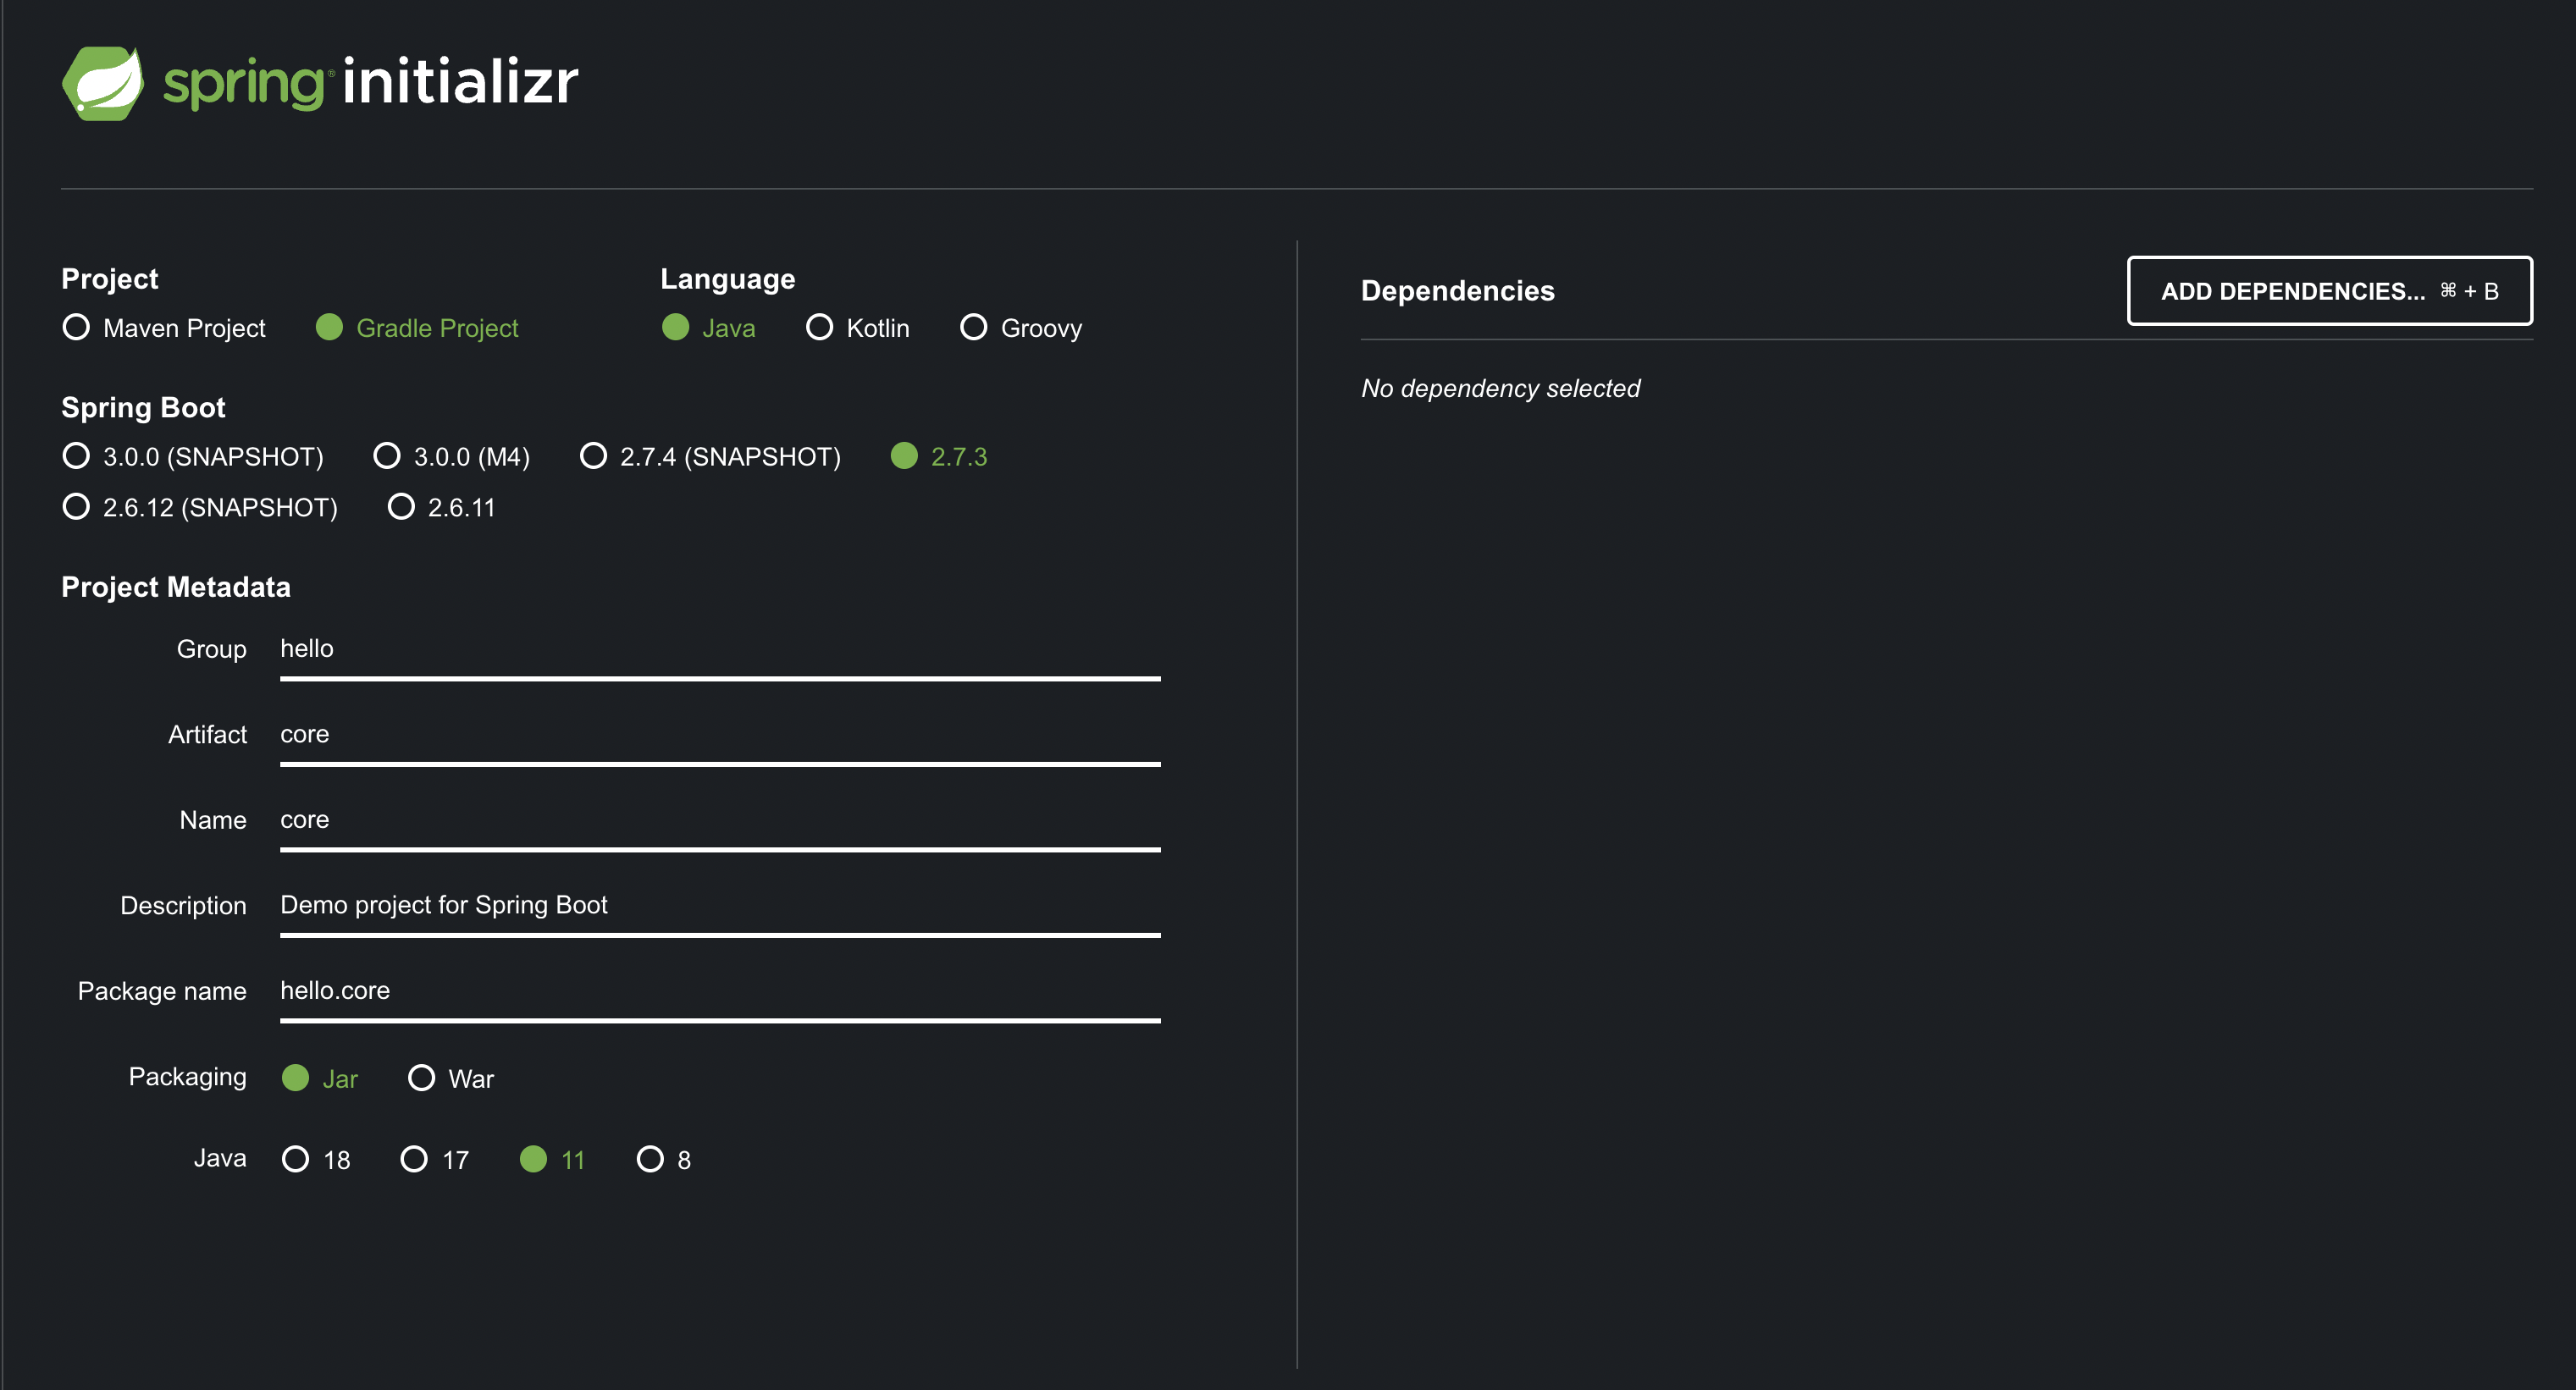Open the Add Dependencies dialog
The image size is (2576, 1390).
point(2329,291)
